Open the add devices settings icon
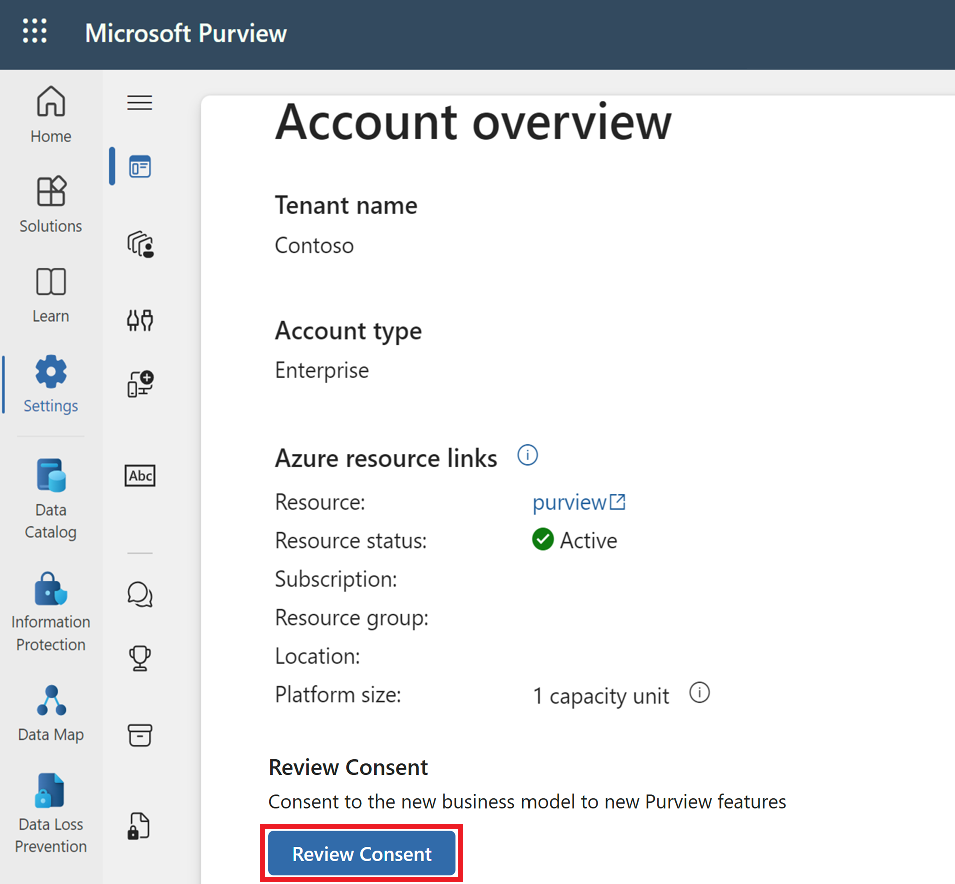The height and width of the screenshot is (884, 955). [140, 384]
